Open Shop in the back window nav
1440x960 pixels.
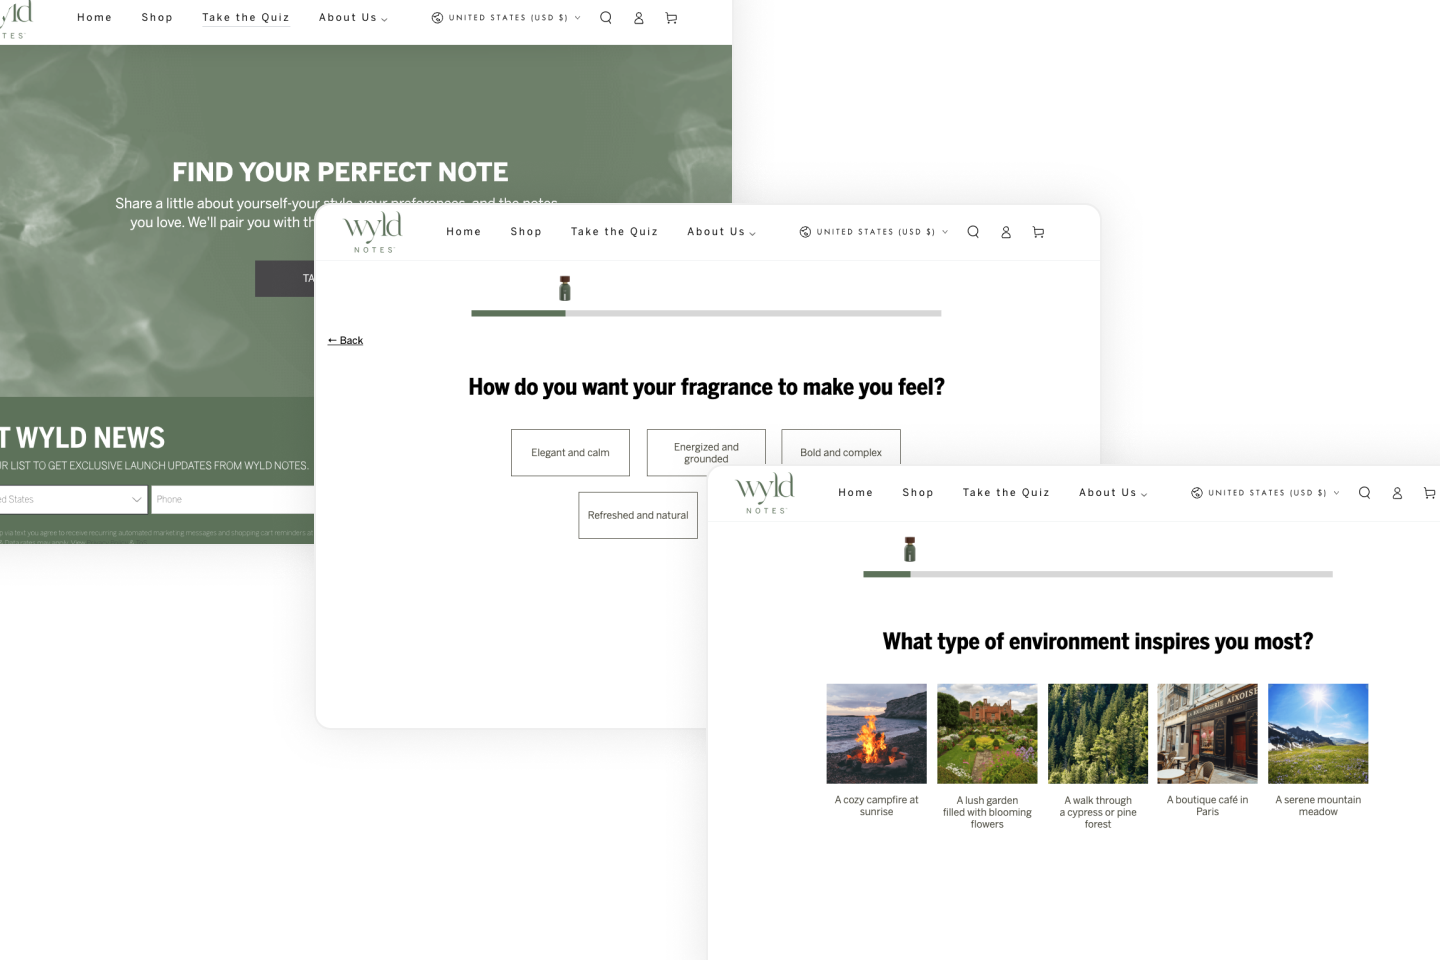[157, 18]
